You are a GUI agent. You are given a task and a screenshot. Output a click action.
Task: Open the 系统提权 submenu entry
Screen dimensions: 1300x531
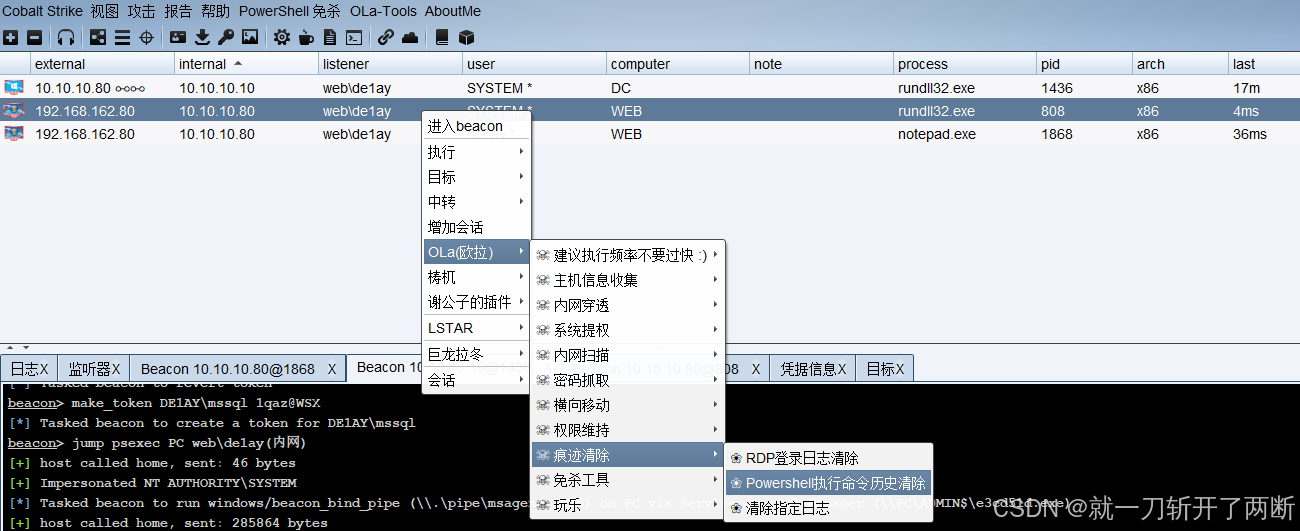(627, 330)
